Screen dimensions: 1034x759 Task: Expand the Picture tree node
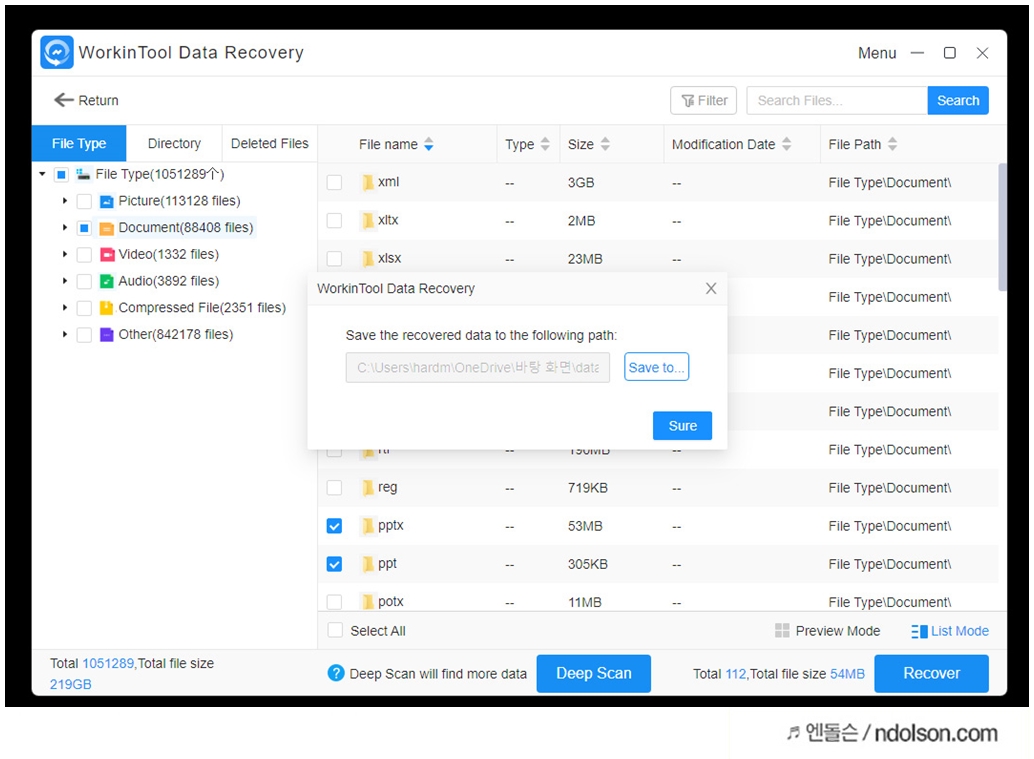click(65, 200)
